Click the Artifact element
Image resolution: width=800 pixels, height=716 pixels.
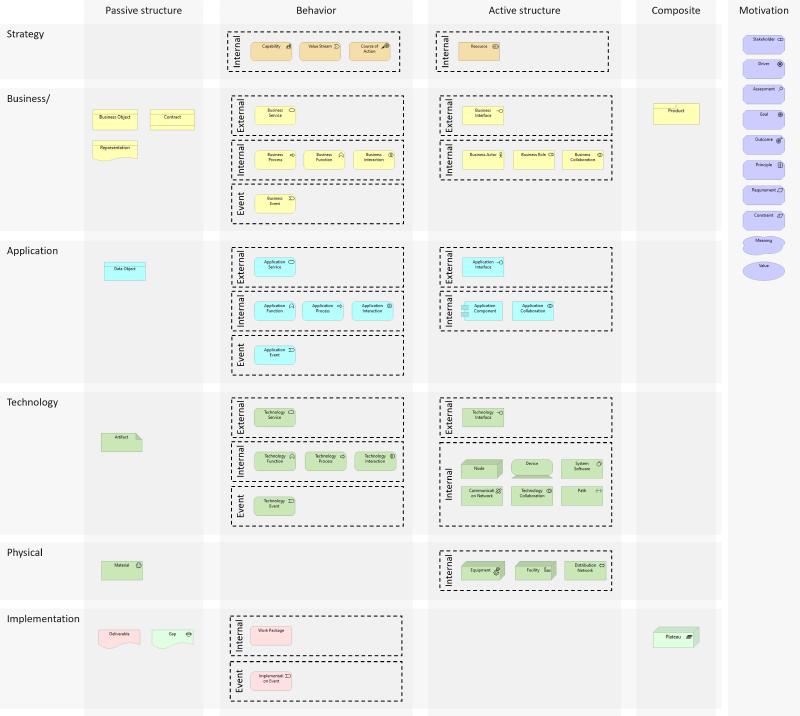122,442
